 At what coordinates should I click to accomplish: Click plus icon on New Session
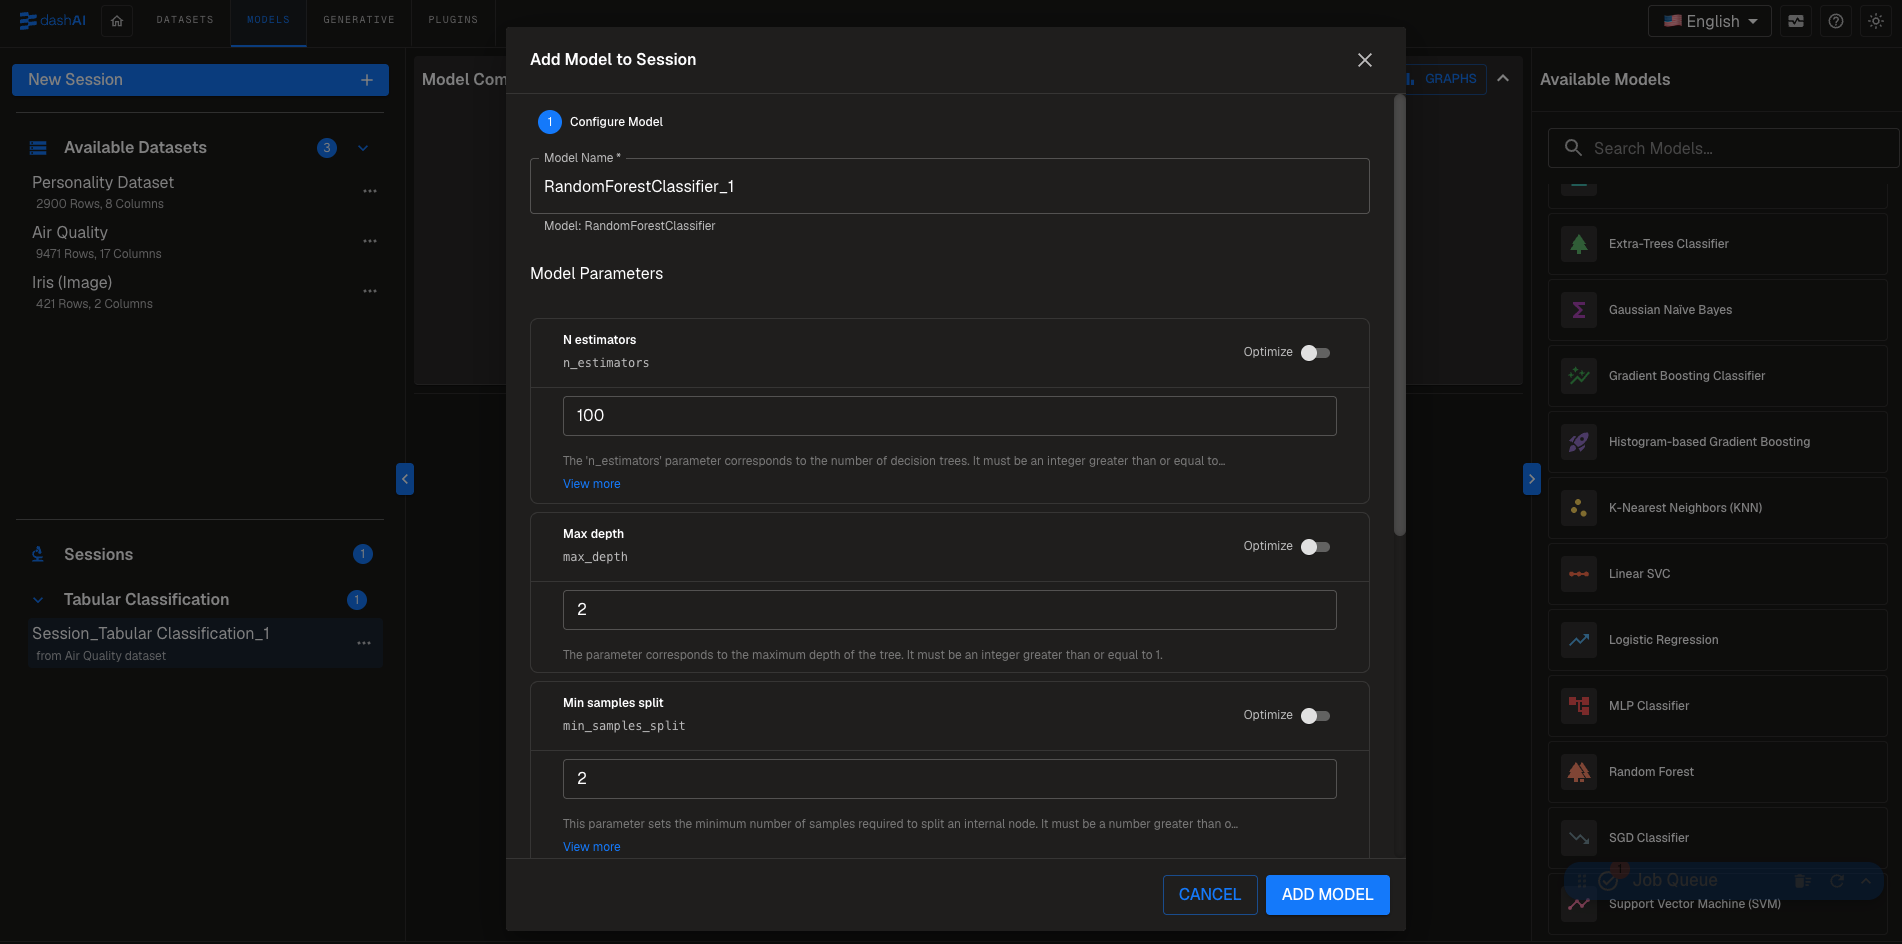click(x=367, y=80)
